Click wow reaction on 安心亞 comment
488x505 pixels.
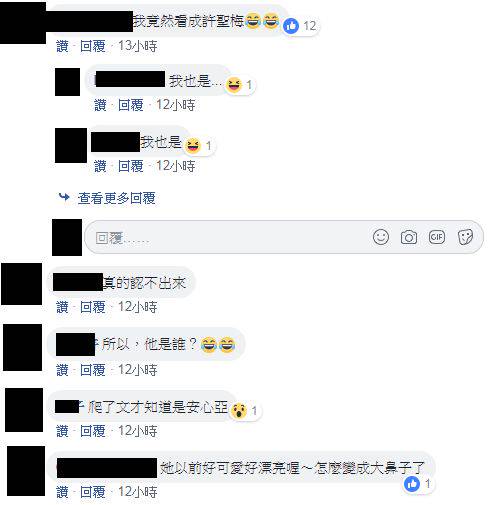click(x=244, y=410)
